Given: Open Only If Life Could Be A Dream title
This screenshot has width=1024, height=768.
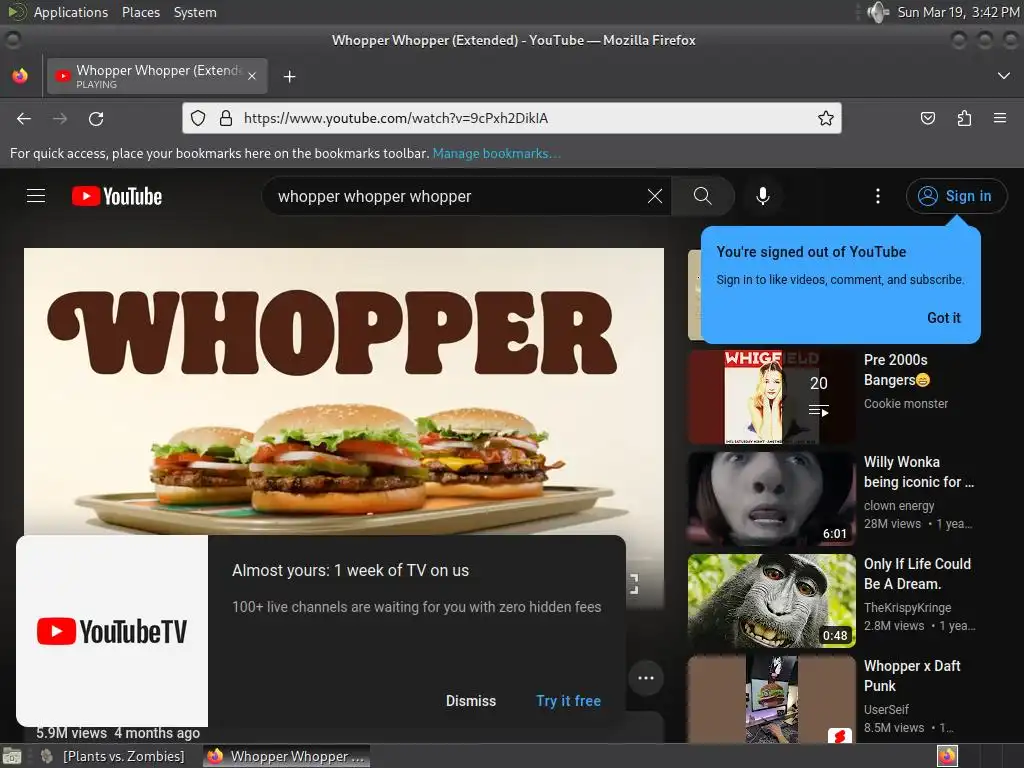Looking at the screenshot, I should (x=917, y=573).
